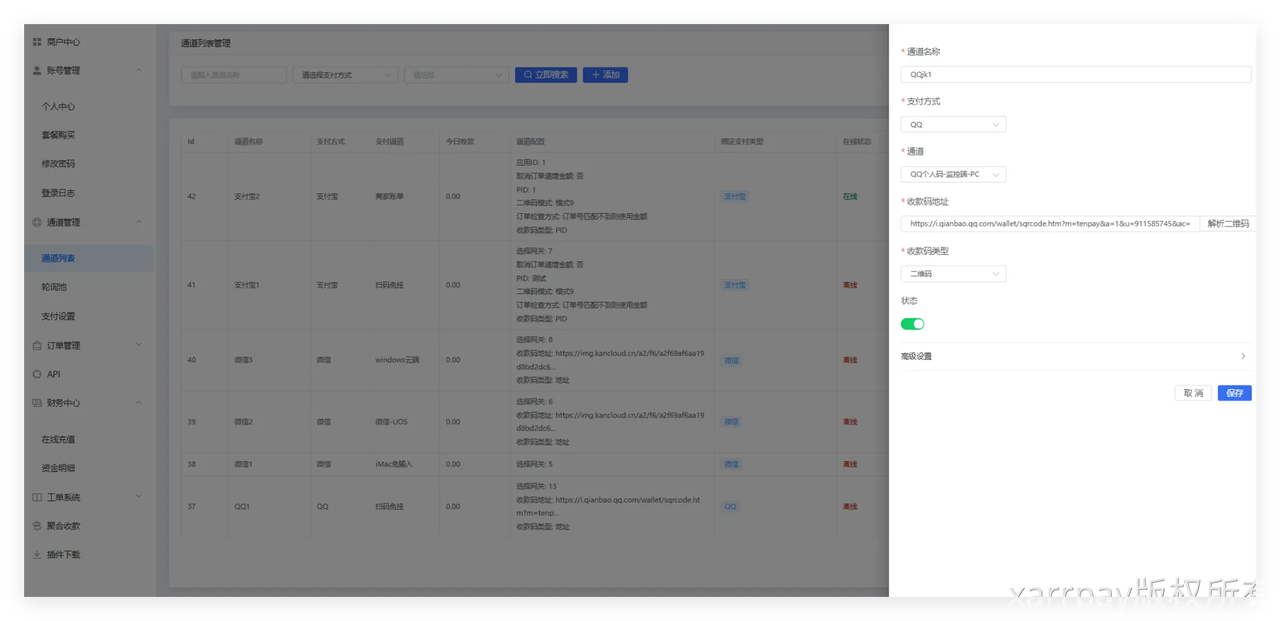Click the 聚合收款 icon in sidebar
The height and width of the screenshot is (621, 1280).
click(x=37, y=526)
